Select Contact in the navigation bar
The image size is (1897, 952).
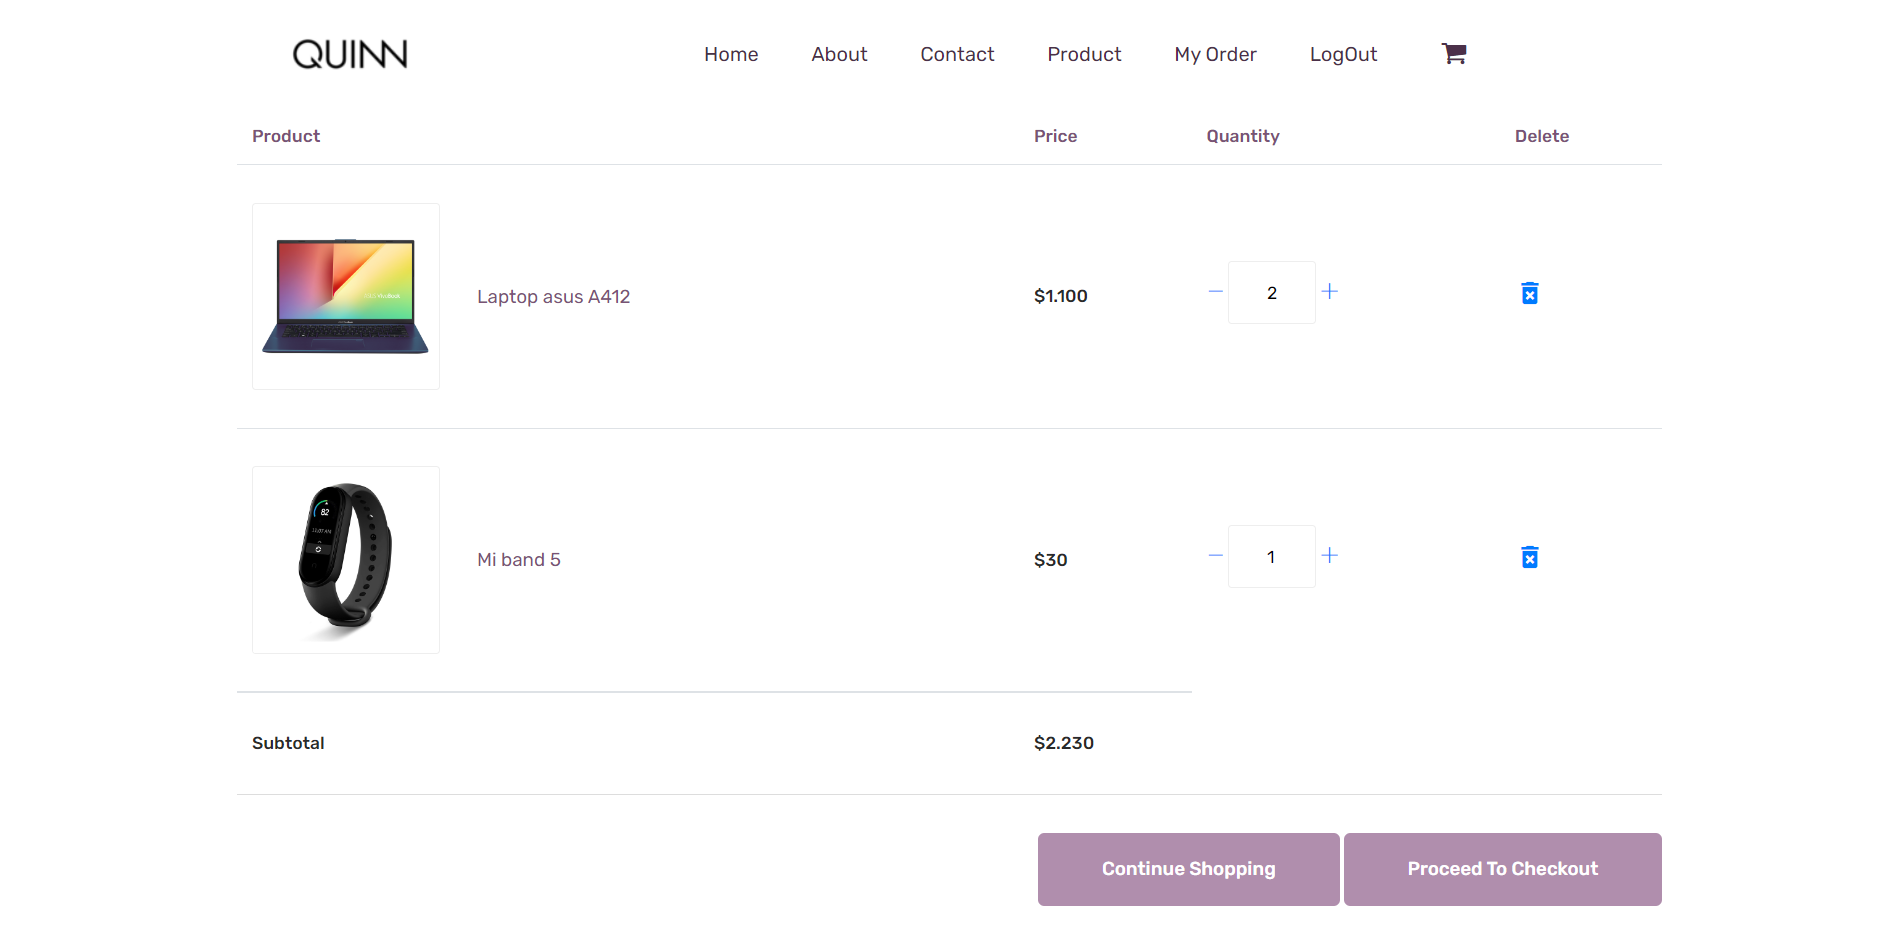click(x=957, y=54)
